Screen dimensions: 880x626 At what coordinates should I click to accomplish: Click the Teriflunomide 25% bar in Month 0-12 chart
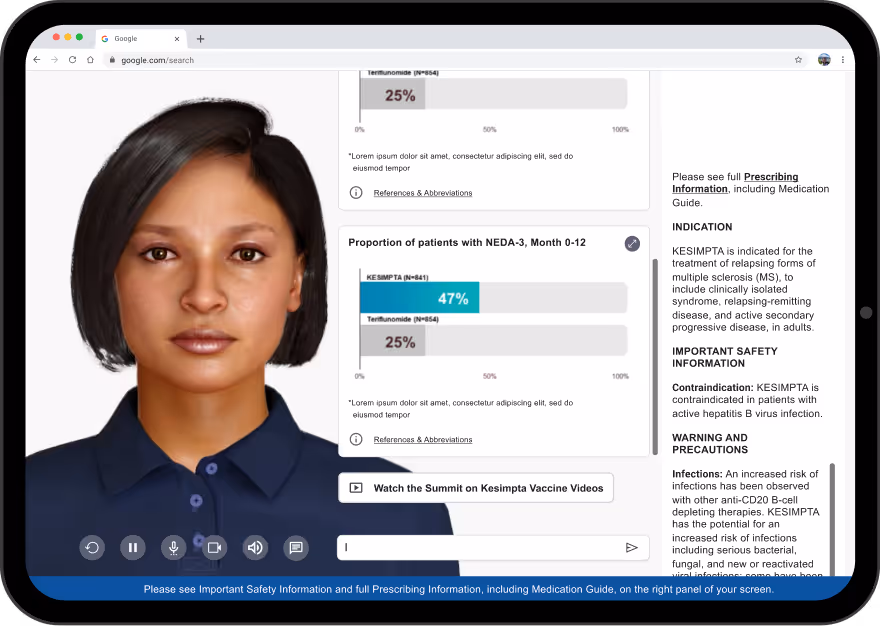392,342
